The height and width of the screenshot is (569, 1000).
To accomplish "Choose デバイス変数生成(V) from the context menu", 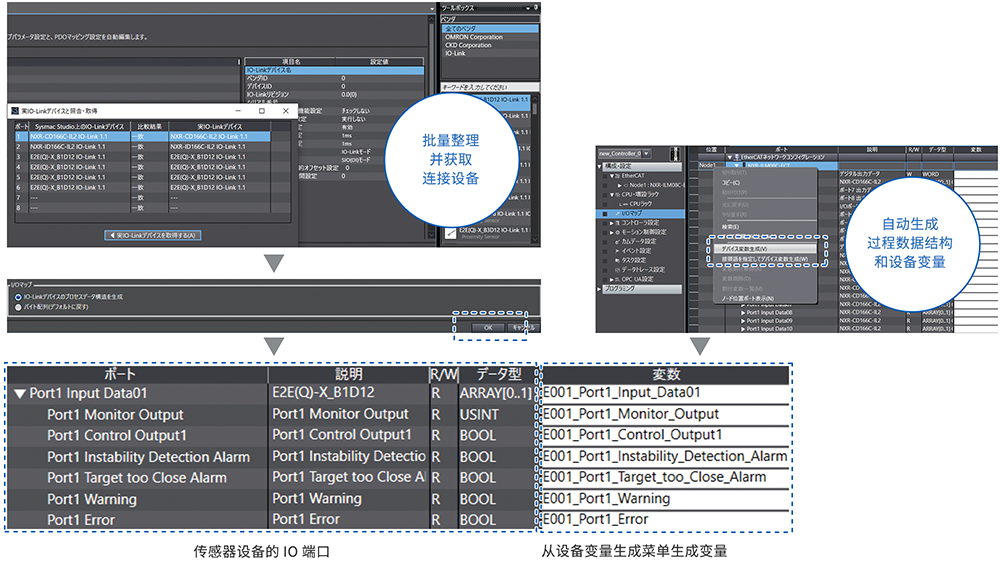I will pyautogui.click(x=745, y=248).
